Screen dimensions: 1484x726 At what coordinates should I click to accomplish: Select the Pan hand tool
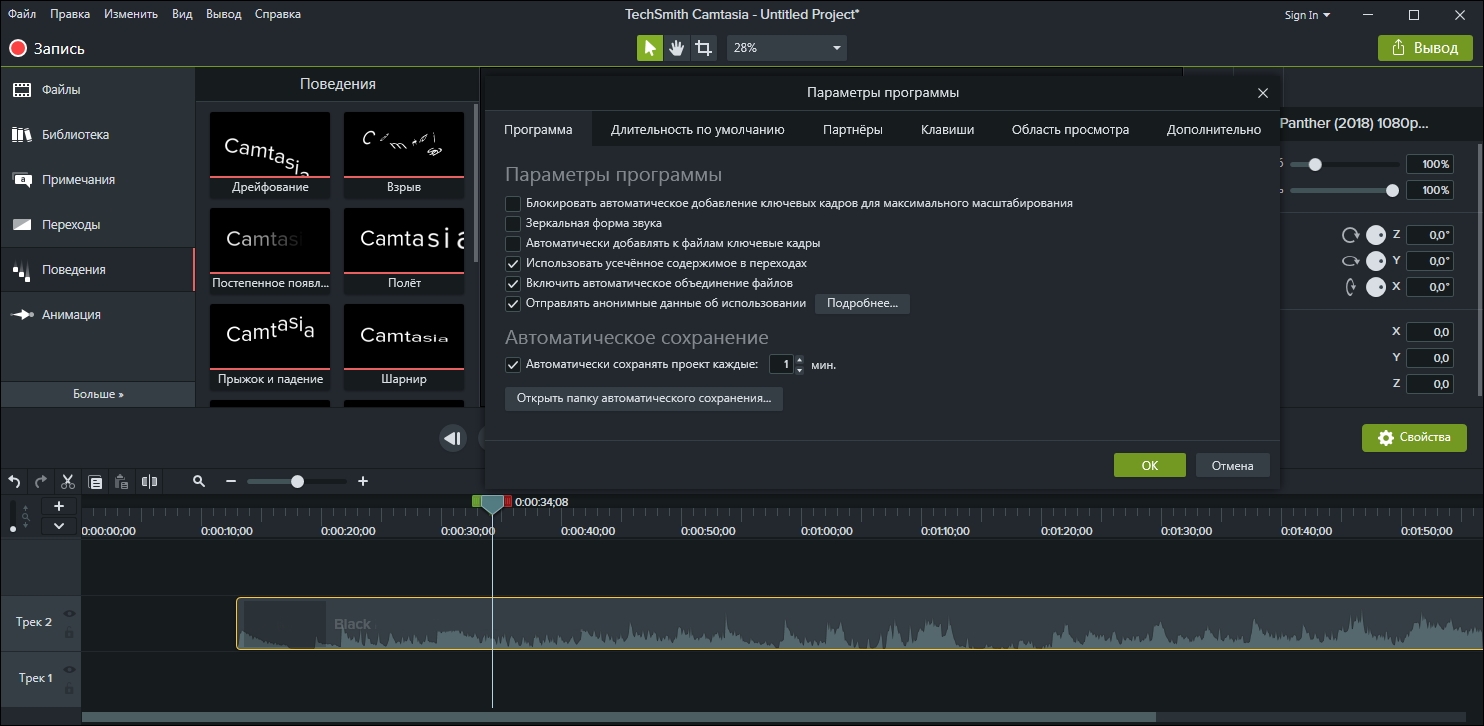(677, 48)
